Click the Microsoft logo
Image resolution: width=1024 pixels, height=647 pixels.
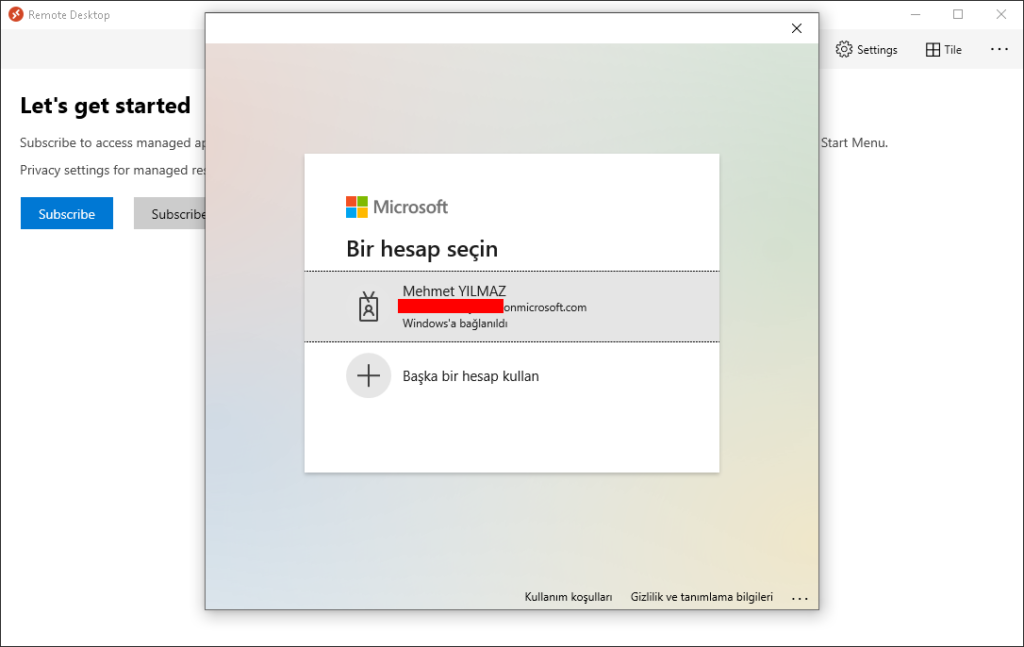click(396, 207)
